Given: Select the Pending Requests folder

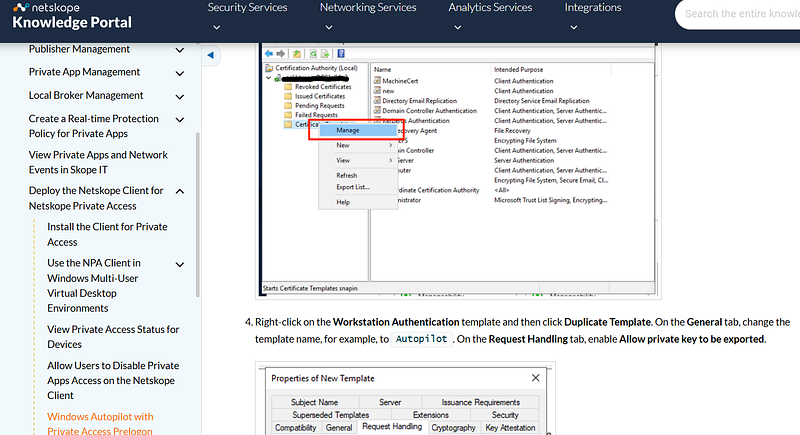Looking at the screenshot, I should [314, 106].
